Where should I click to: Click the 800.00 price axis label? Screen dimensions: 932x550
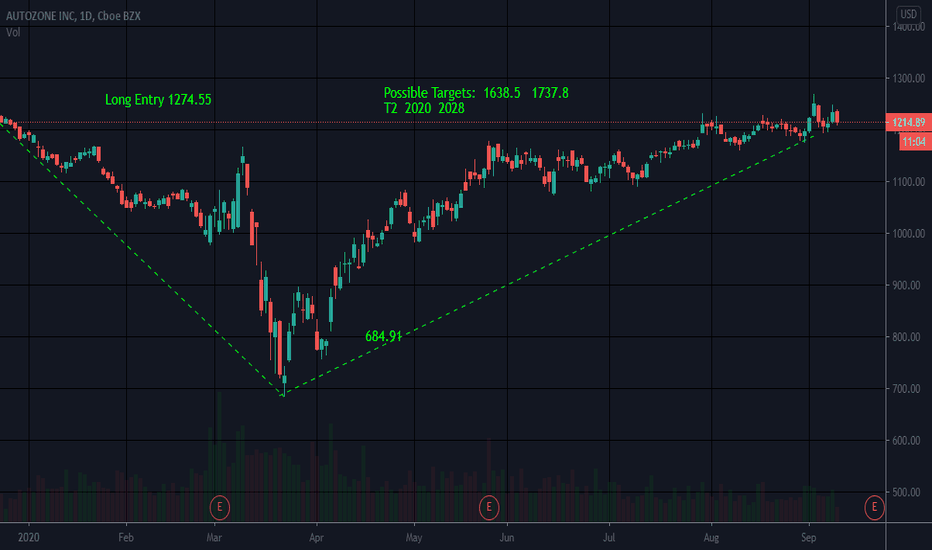pos(908,337)
